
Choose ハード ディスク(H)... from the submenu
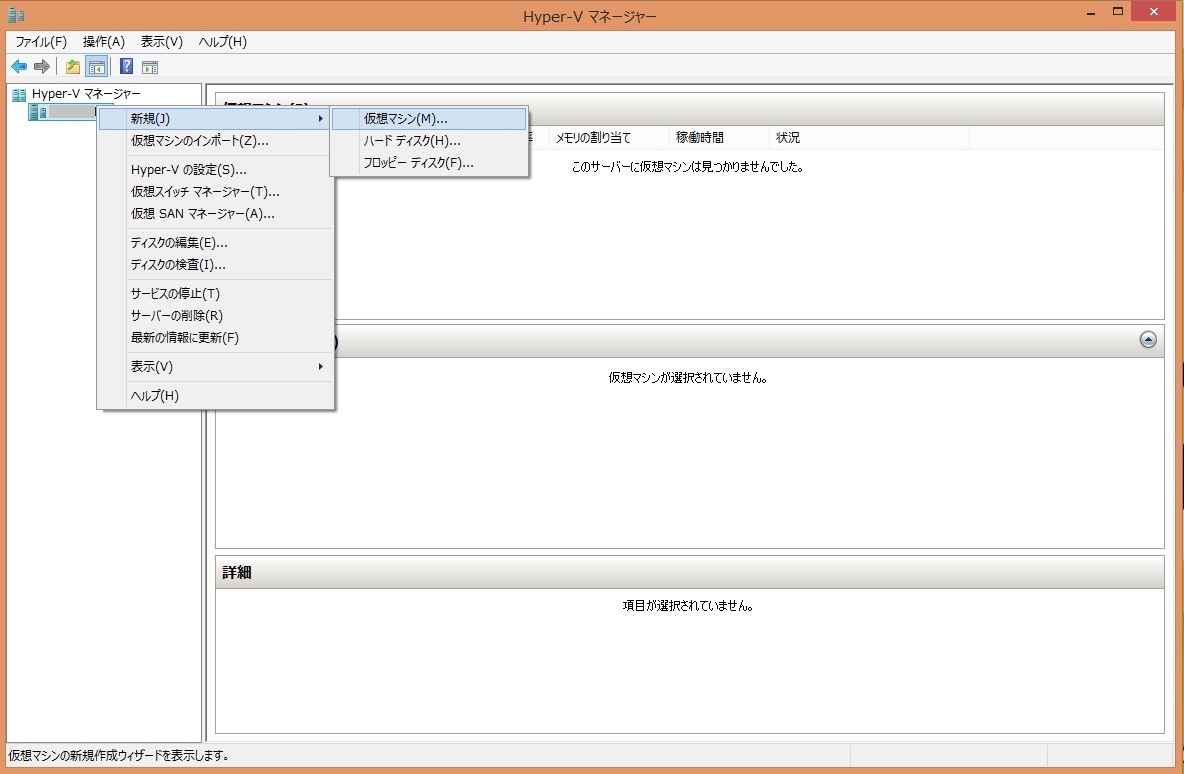[412, 141]
